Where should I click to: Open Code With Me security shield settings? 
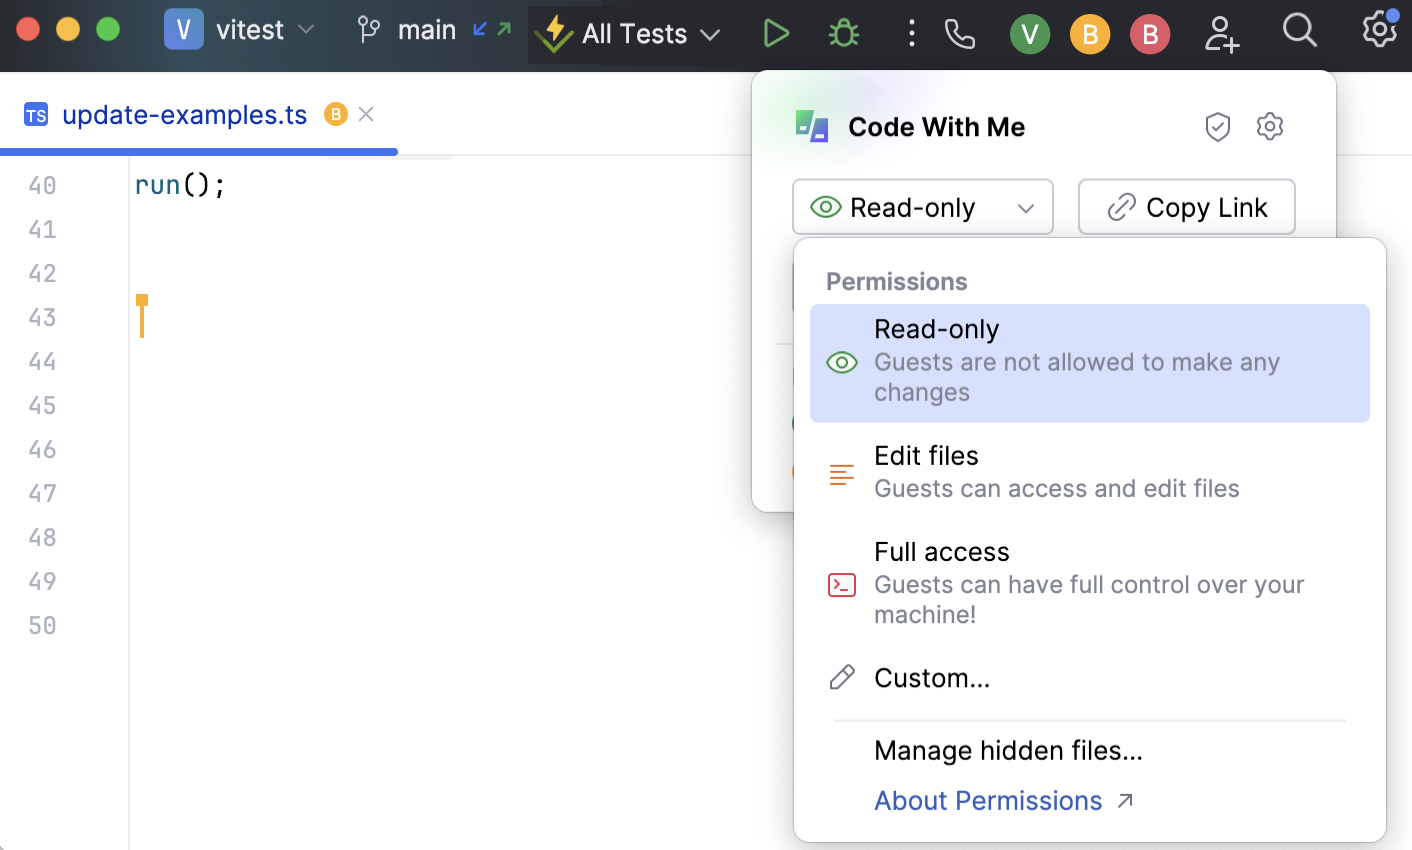(1218, 126)
